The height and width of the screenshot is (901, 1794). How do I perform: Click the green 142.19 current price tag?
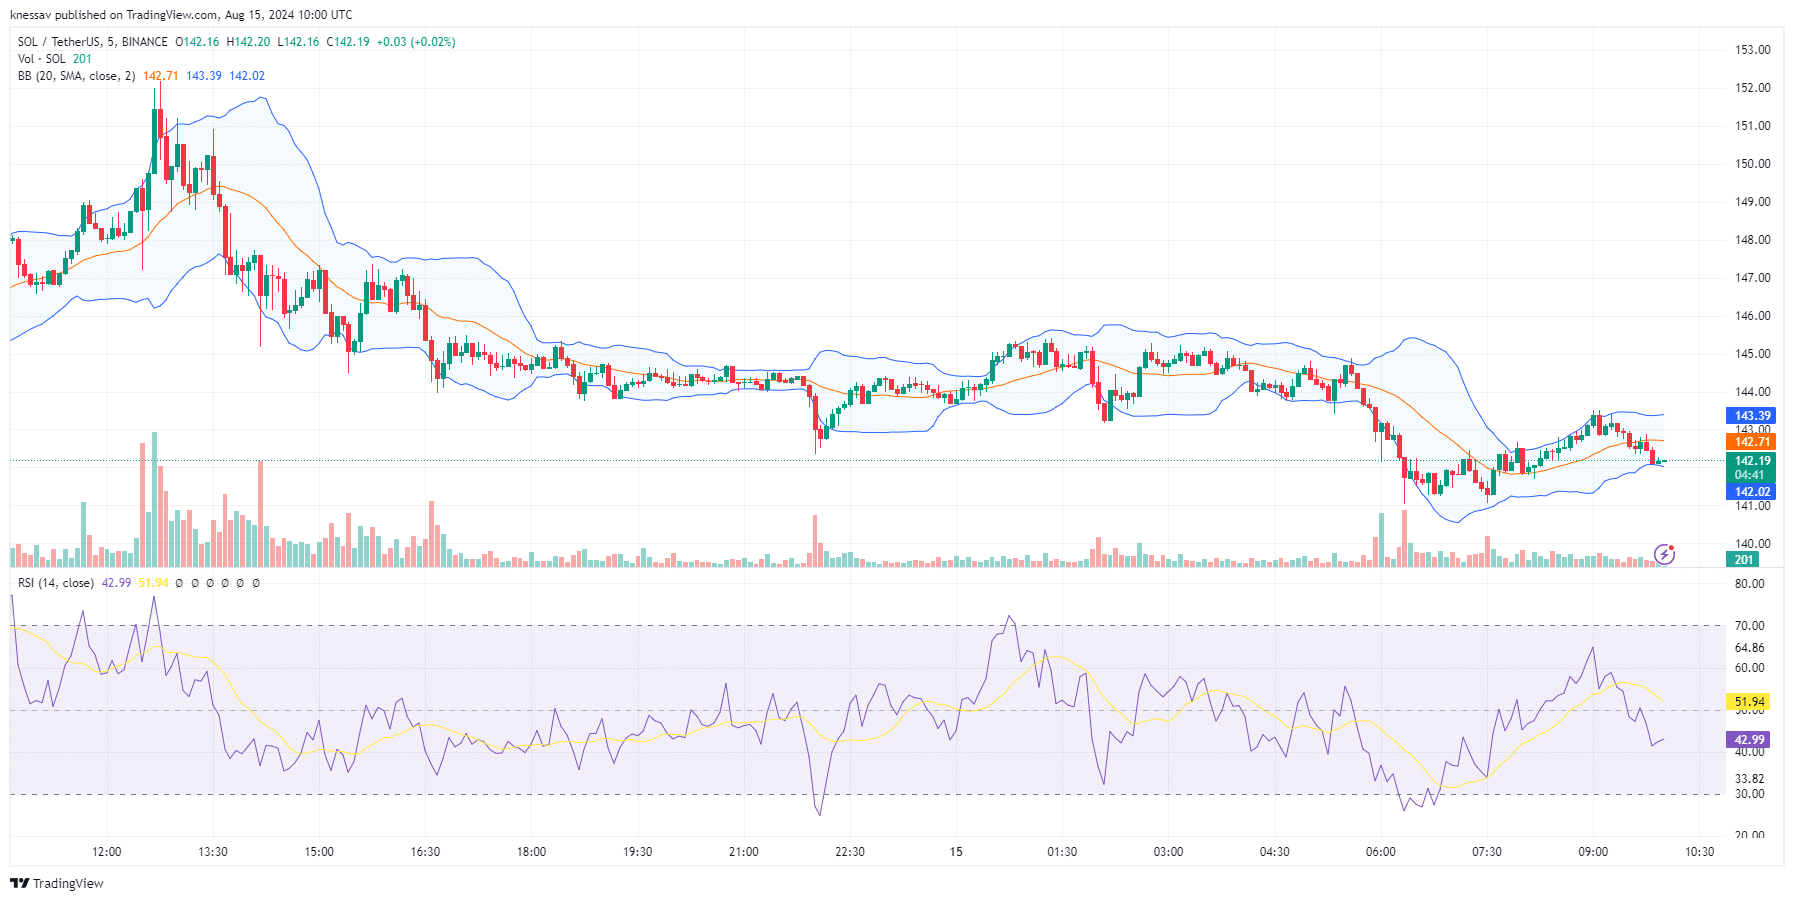point(1752,461)
